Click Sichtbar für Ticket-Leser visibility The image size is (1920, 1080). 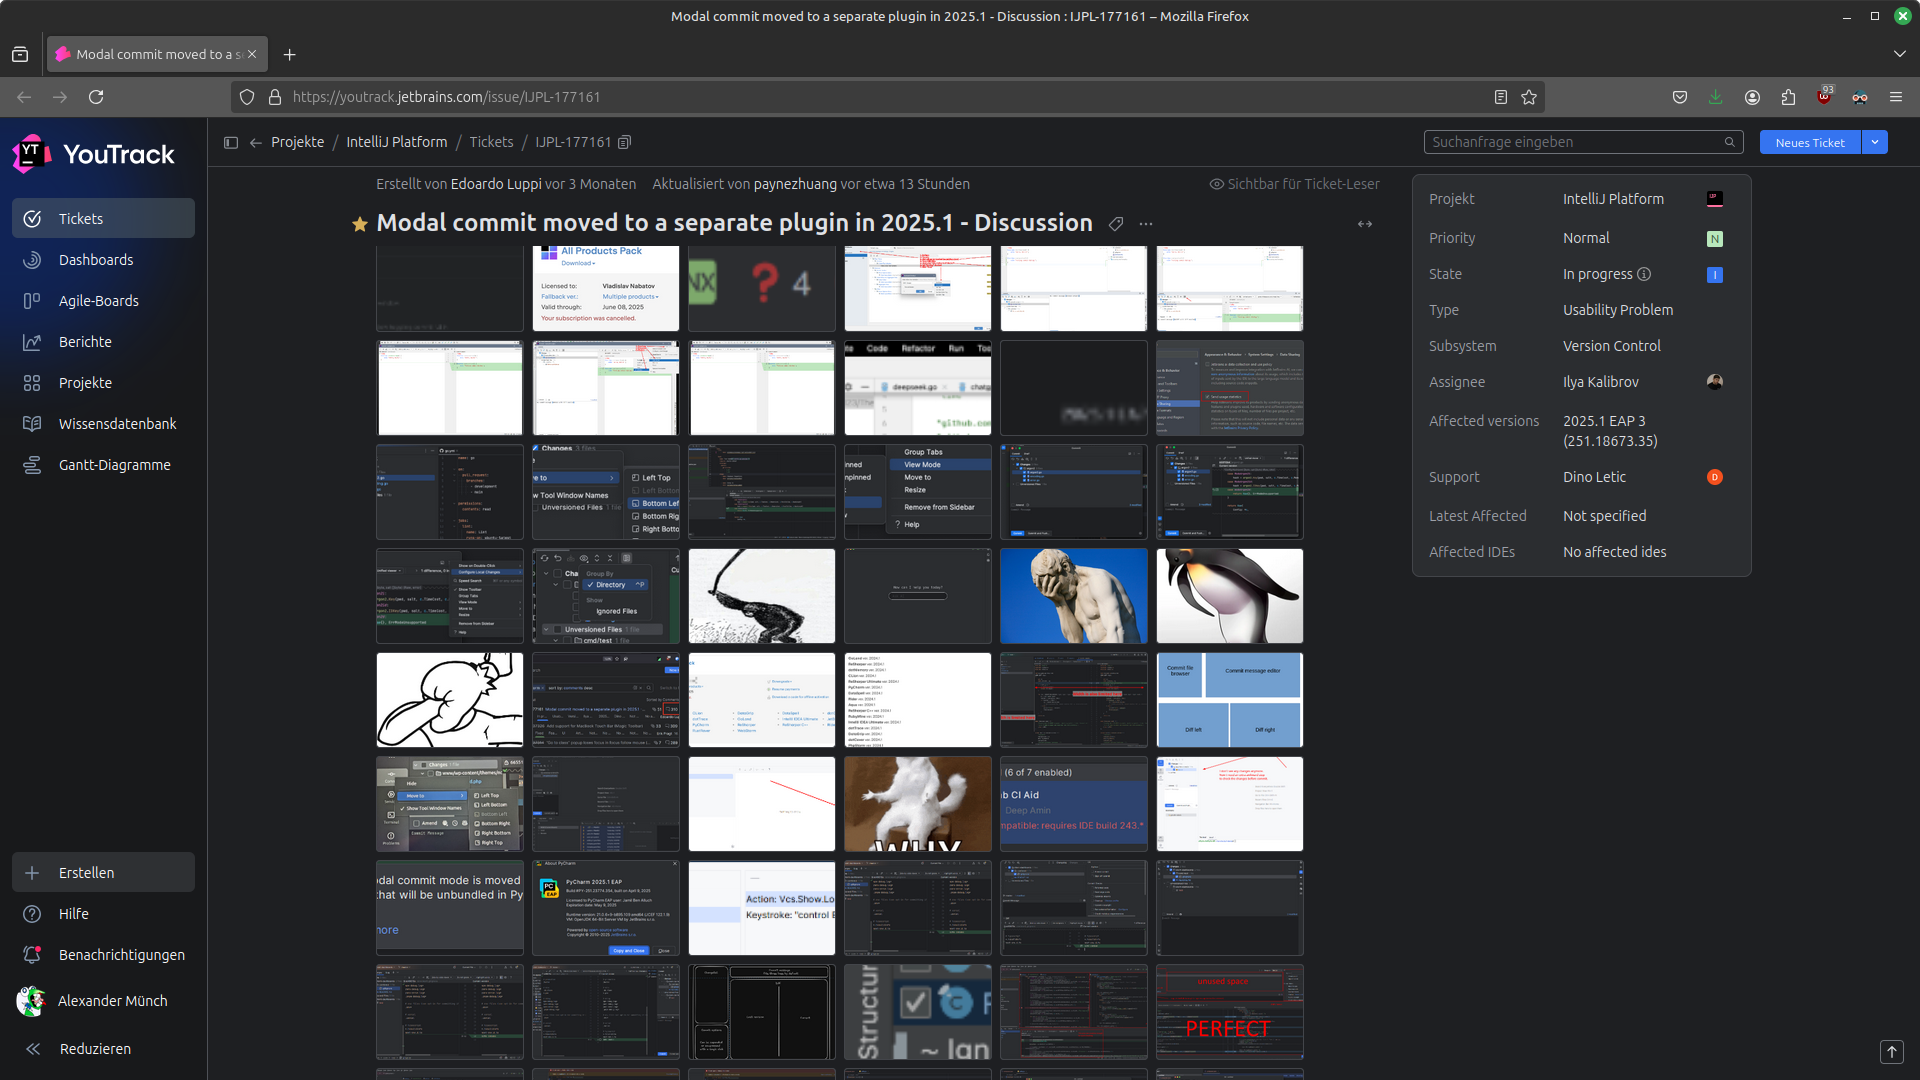[1294, 184]
